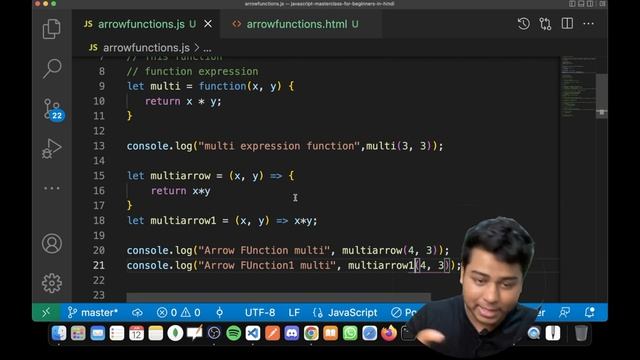The height and width of the screenshot is (360, 640).
Task: Open the Manage gear menu
Action: coord(52,283)
